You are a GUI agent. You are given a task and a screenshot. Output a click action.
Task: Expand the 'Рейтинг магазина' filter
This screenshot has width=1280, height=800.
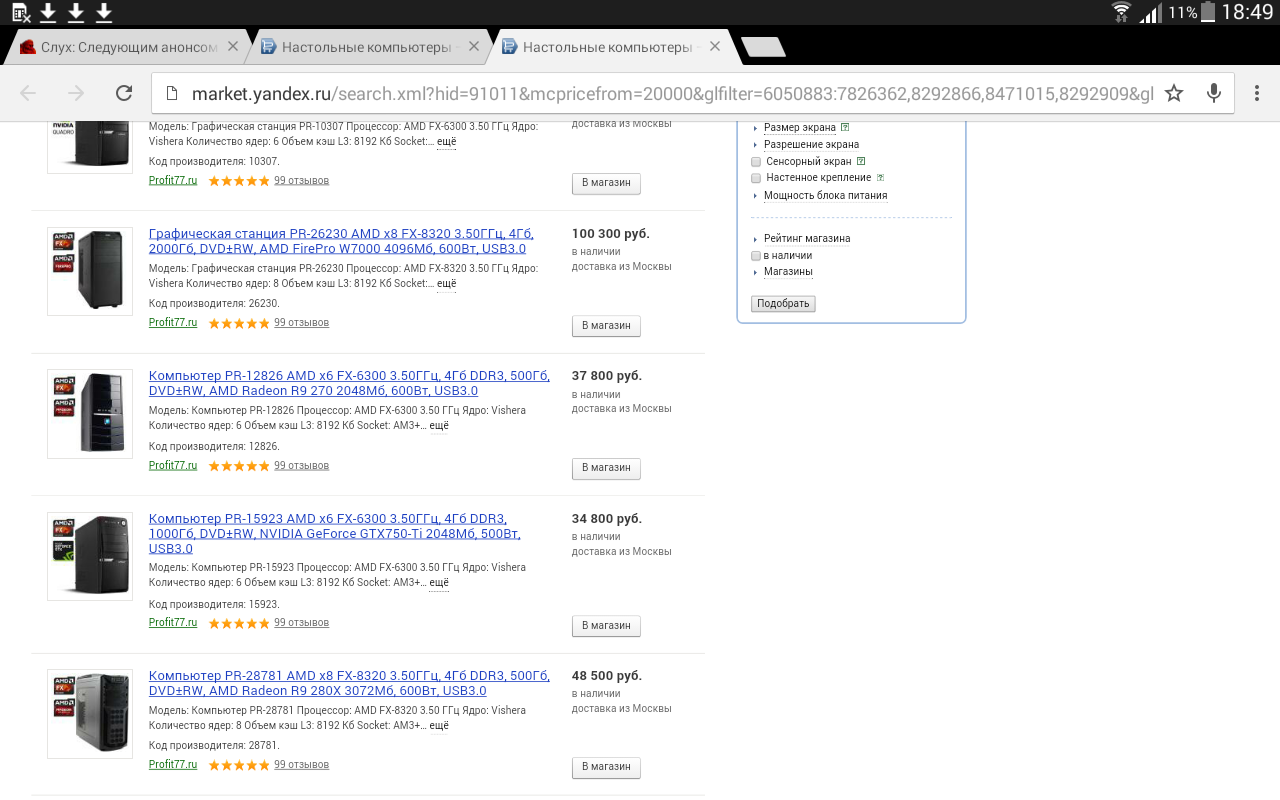pyautogui.click(x=806, y=239)
